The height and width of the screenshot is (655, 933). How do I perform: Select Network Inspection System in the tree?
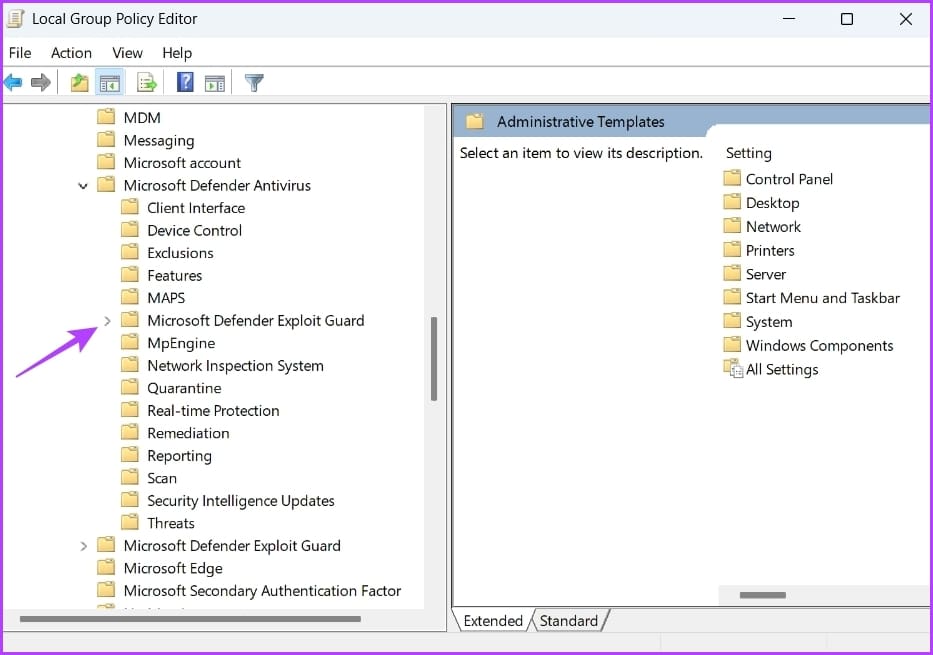235,365
